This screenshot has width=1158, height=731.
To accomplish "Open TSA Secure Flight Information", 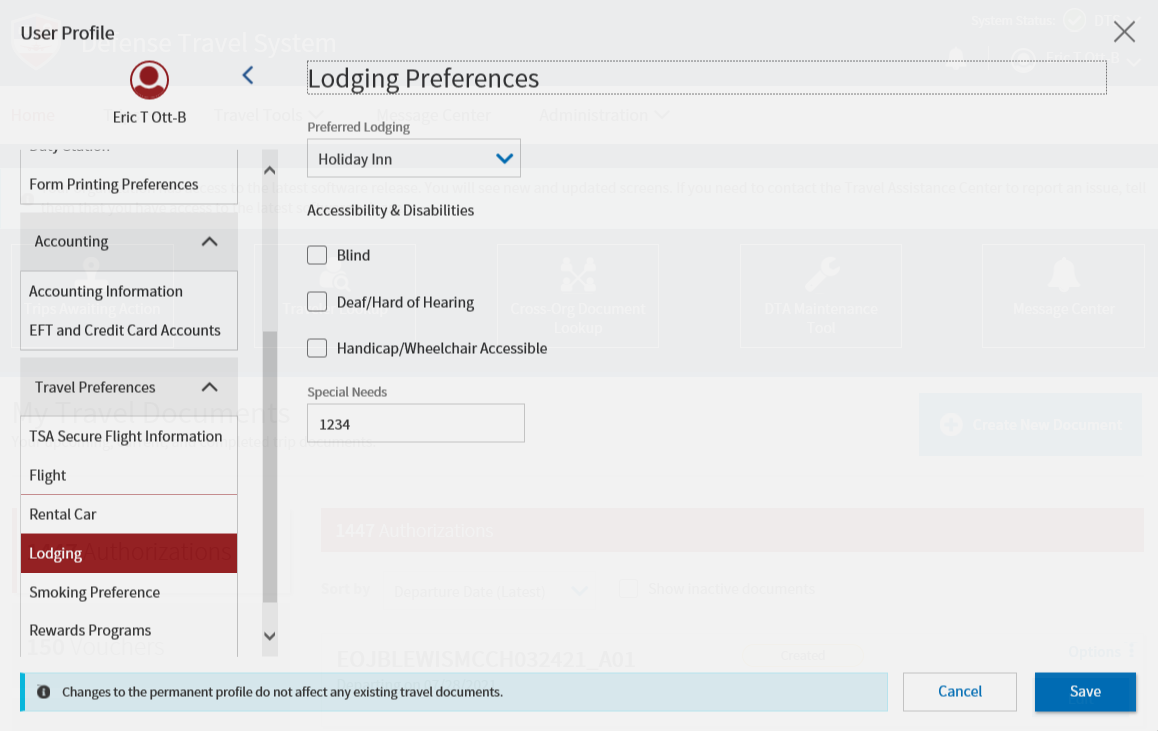I will 126,436.
